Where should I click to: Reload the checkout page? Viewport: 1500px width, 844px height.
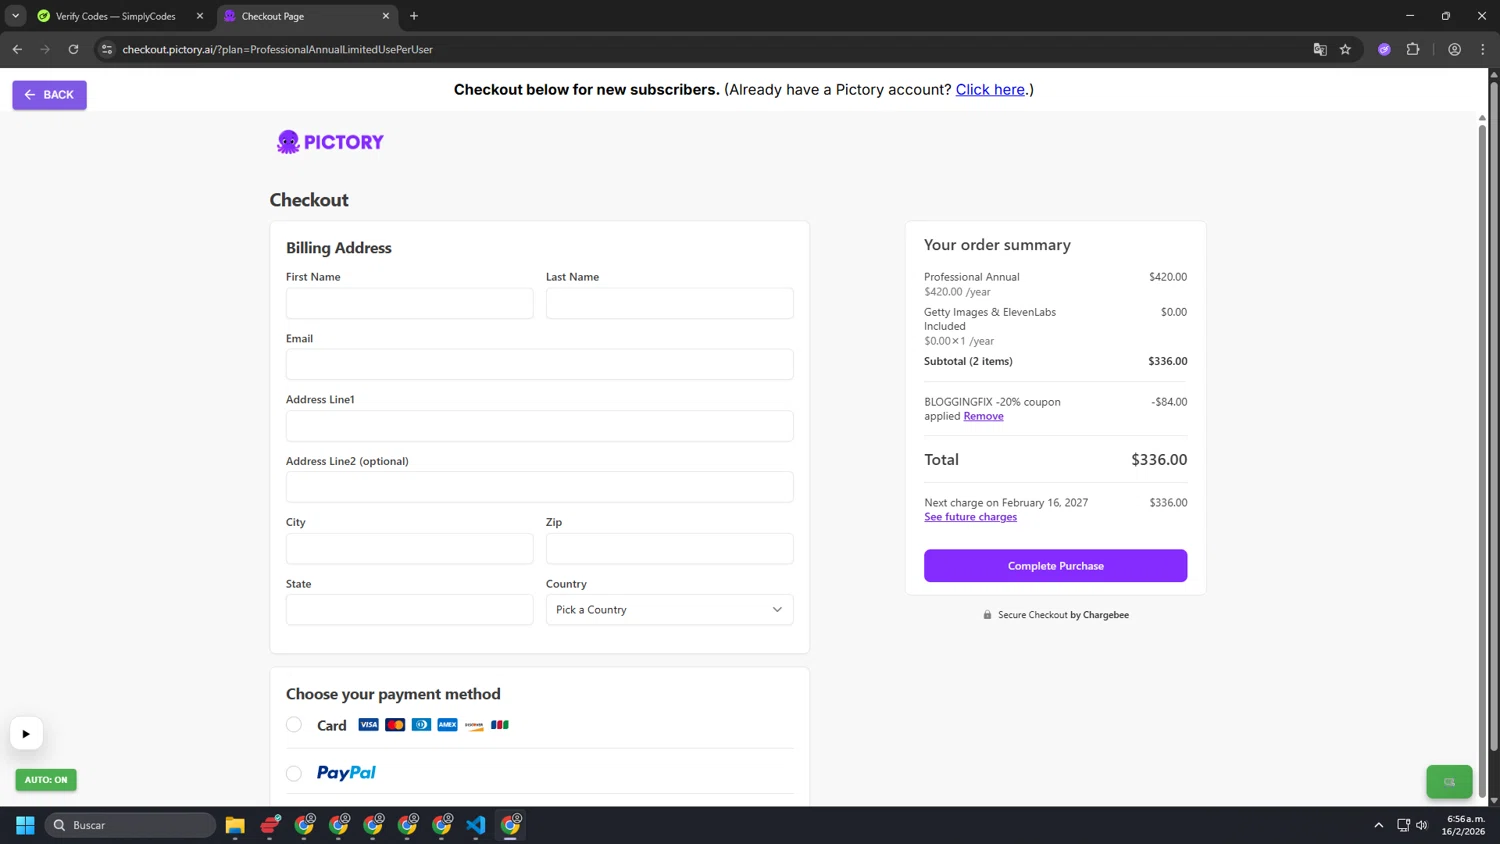pyautogui.click(x=73, y=49)
